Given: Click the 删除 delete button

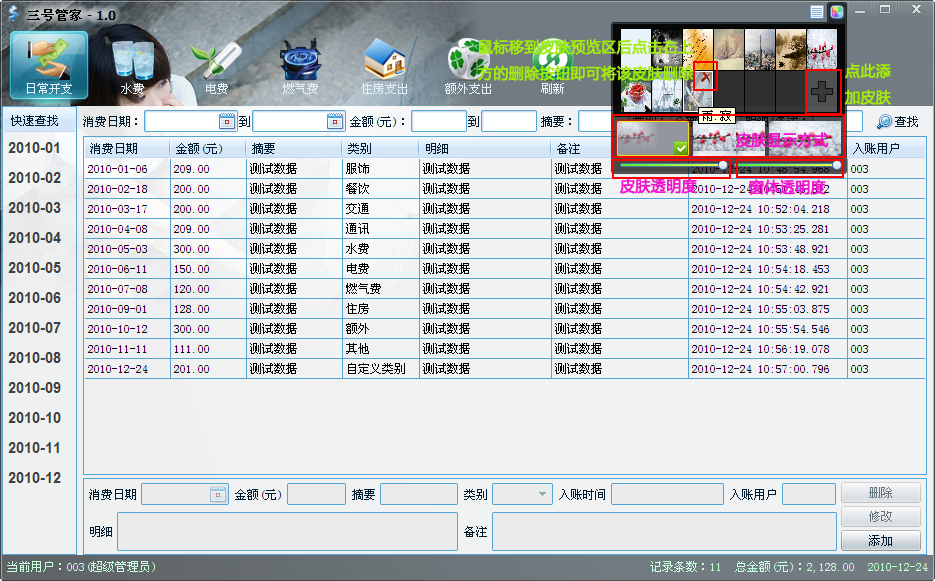Looking at the screenshot, I should click(881, 493).
